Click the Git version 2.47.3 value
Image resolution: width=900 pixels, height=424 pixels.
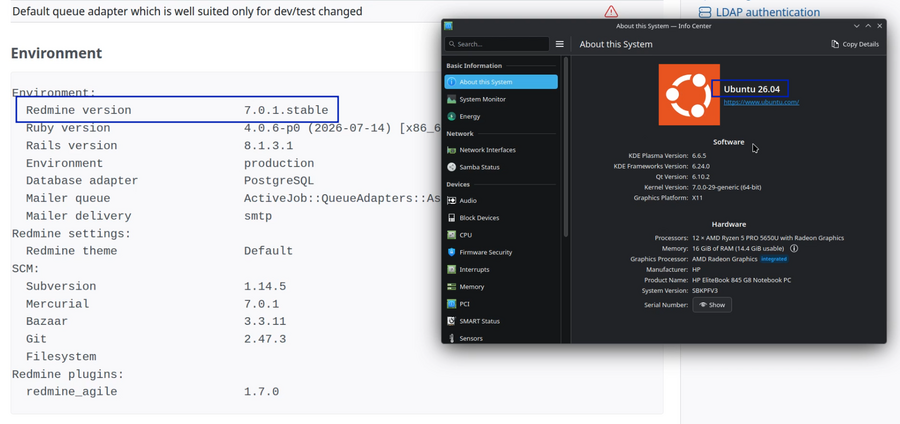click(265, 339)
